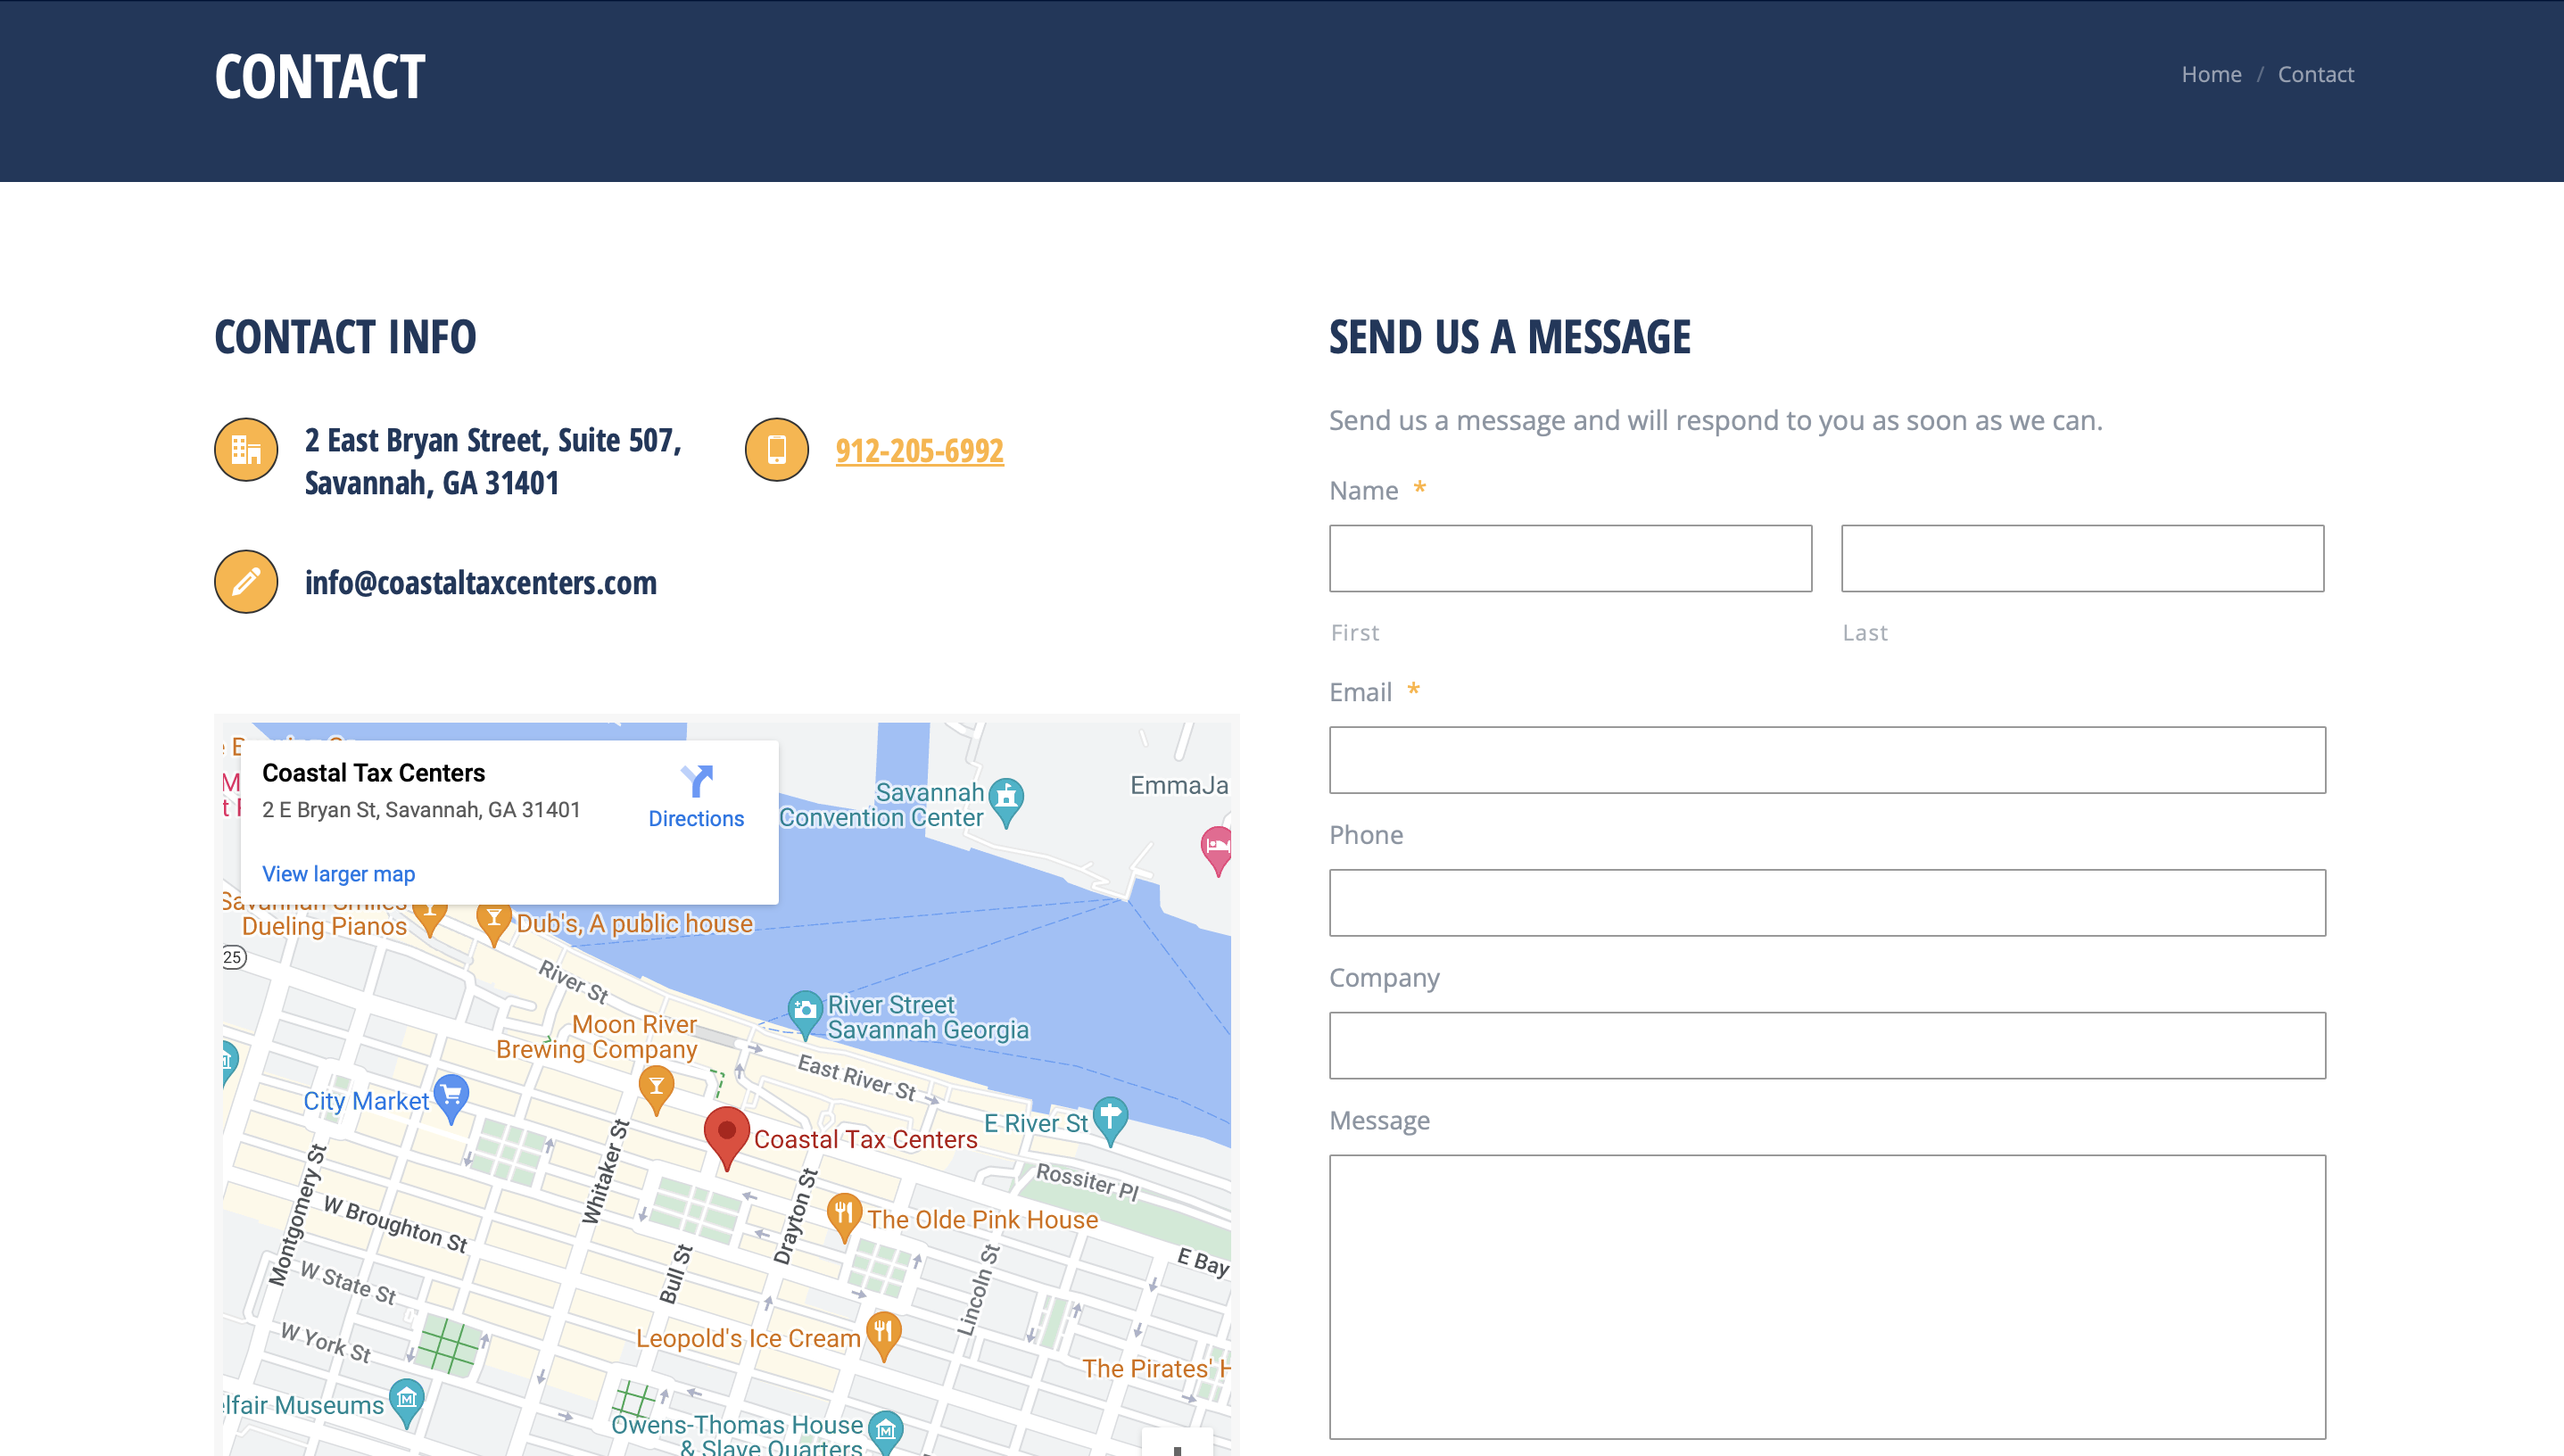2564x1456 pixels.
Task: Select the Contact breadcrumb tab
Action: 2316,74
